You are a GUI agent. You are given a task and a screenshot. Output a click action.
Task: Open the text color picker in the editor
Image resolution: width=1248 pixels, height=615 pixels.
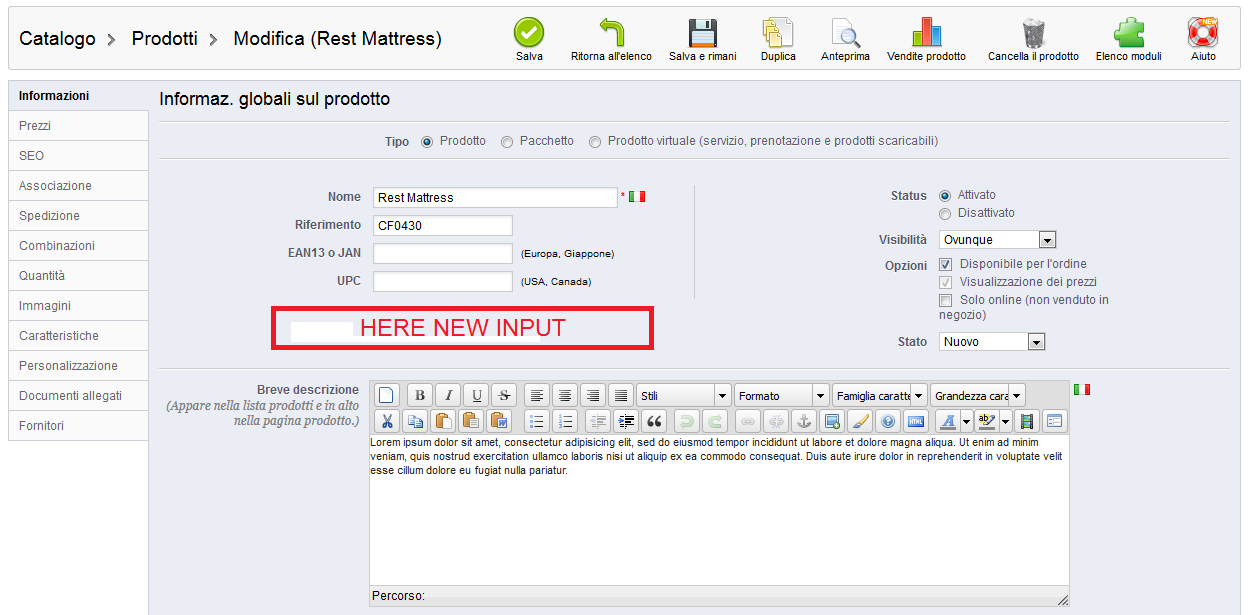coord(949,421)
